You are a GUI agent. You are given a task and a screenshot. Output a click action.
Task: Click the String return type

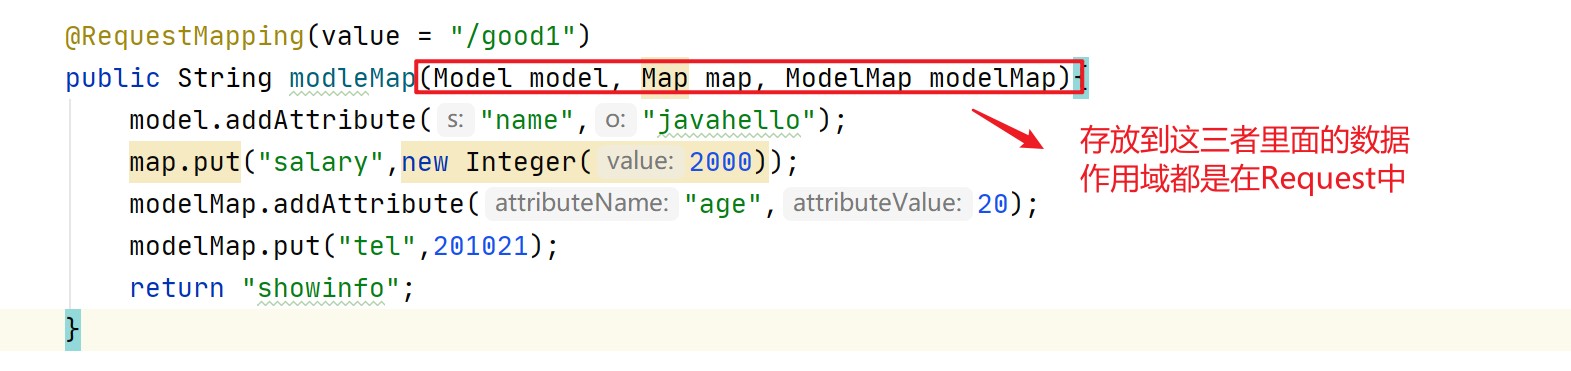225,78
